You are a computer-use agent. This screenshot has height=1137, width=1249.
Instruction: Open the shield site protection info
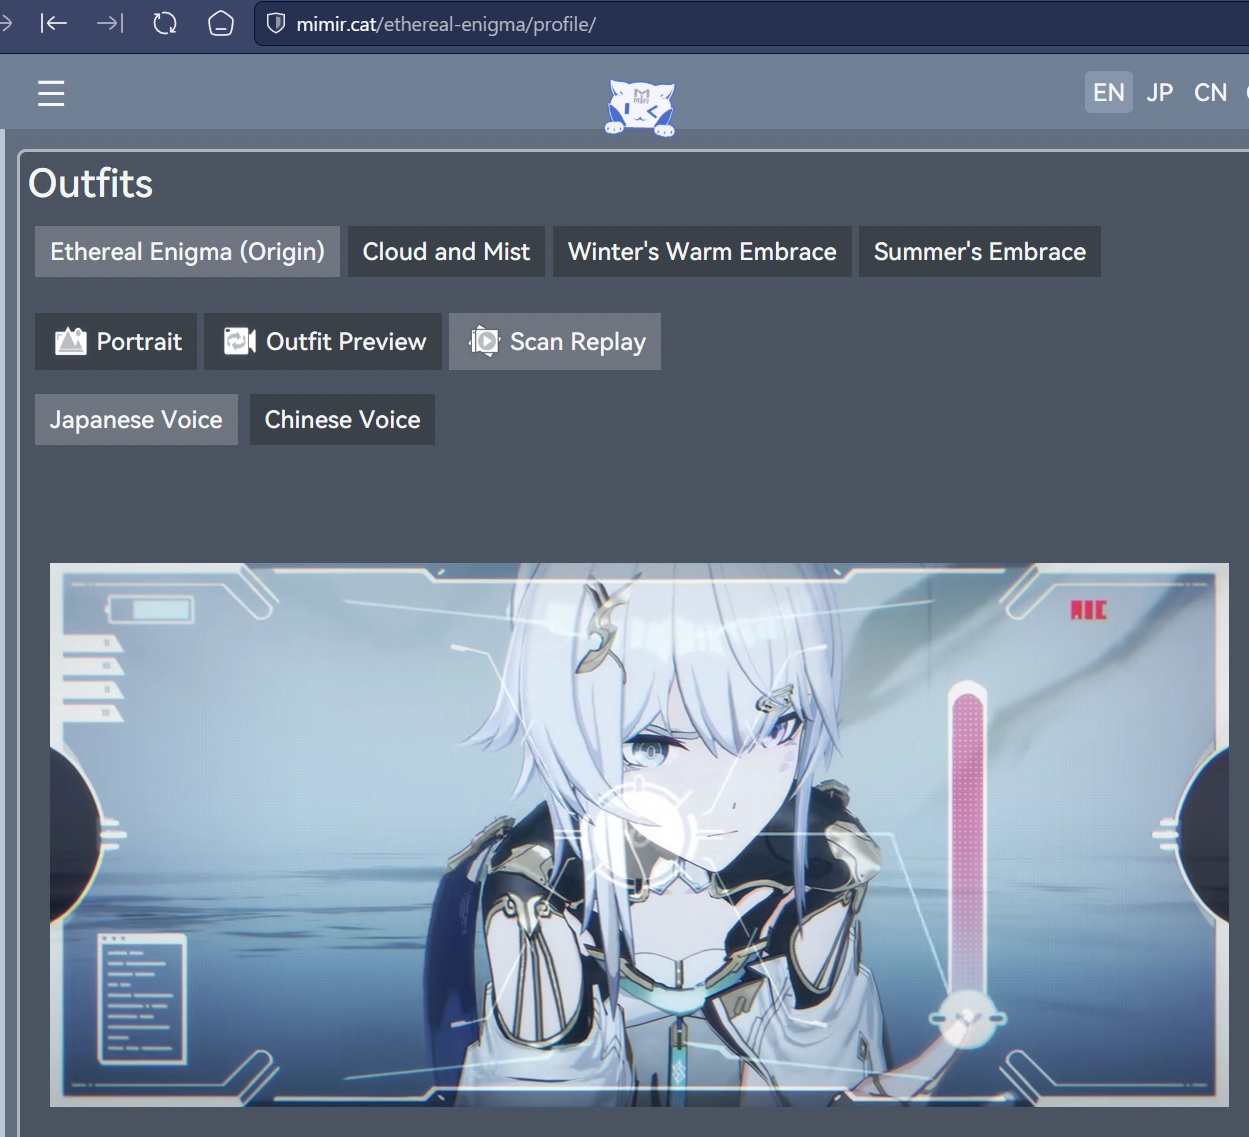point(276,23)
